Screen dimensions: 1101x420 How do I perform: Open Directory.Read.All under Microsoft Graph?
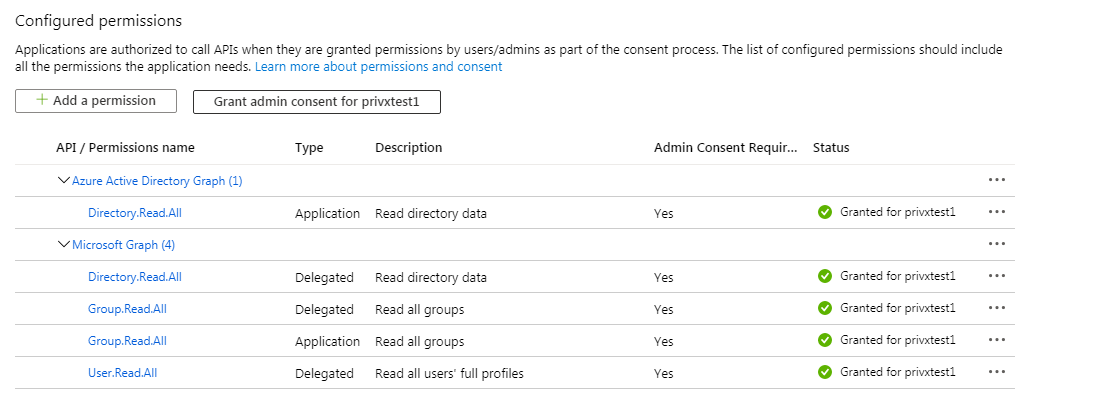click(x=135, y=277)
